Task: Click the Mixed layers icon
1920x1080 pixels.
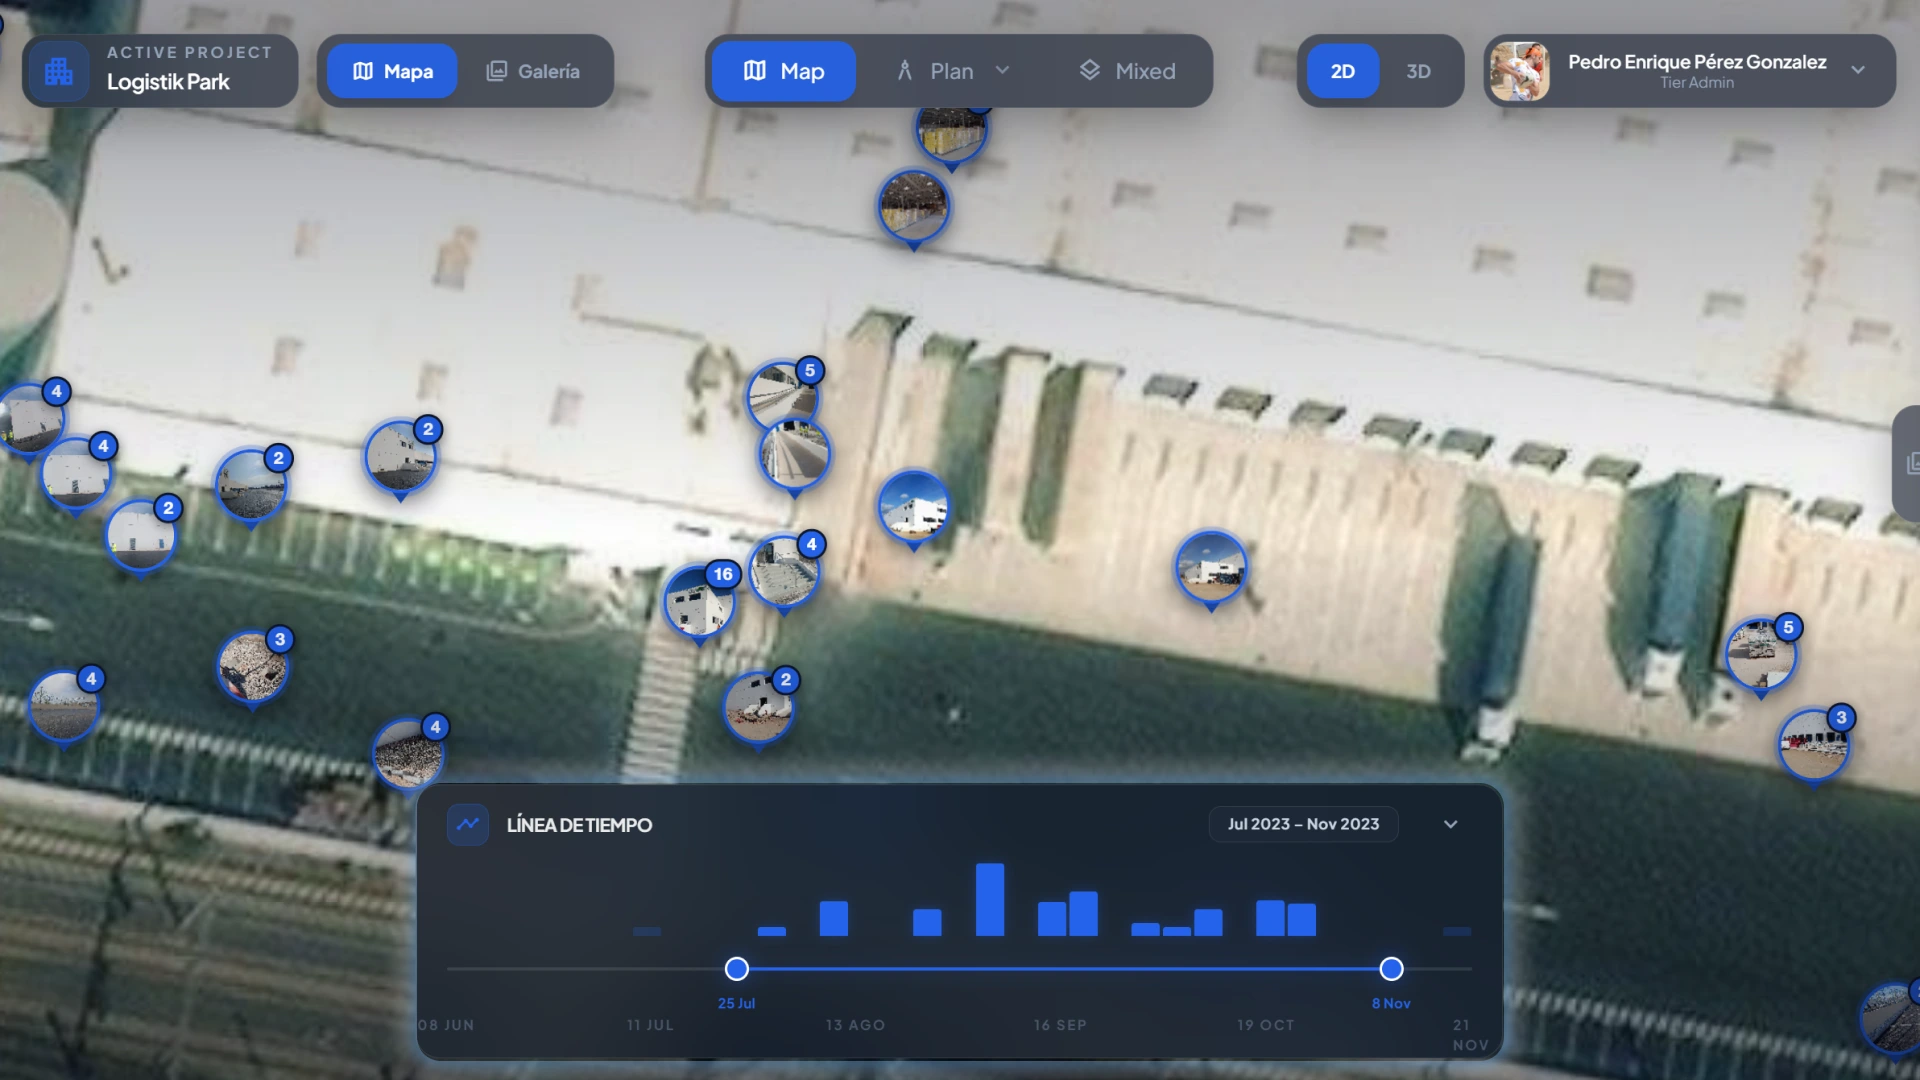Action: 1089,70
